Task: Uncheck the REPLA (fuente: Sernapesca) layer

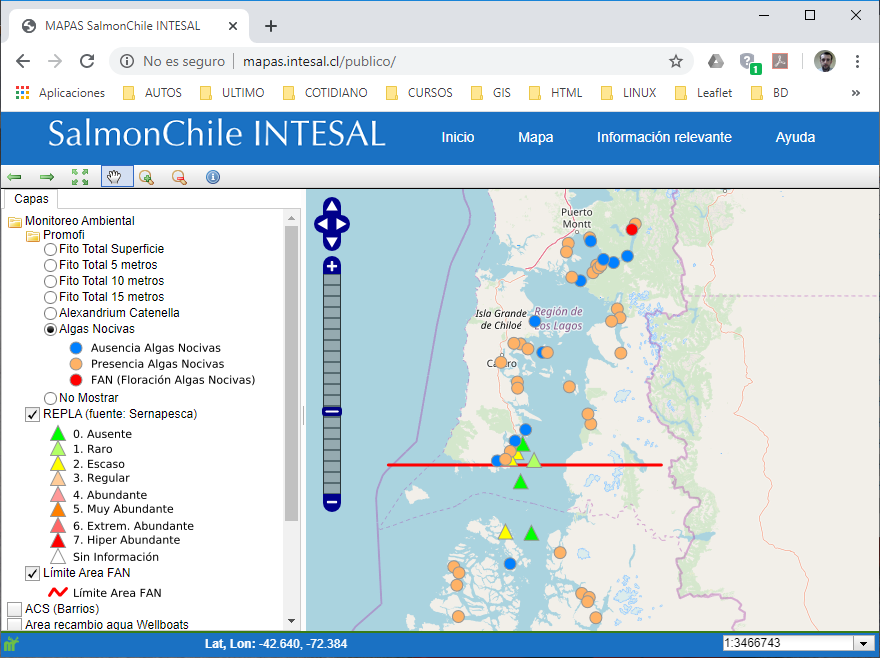Action: pos(33,414)
